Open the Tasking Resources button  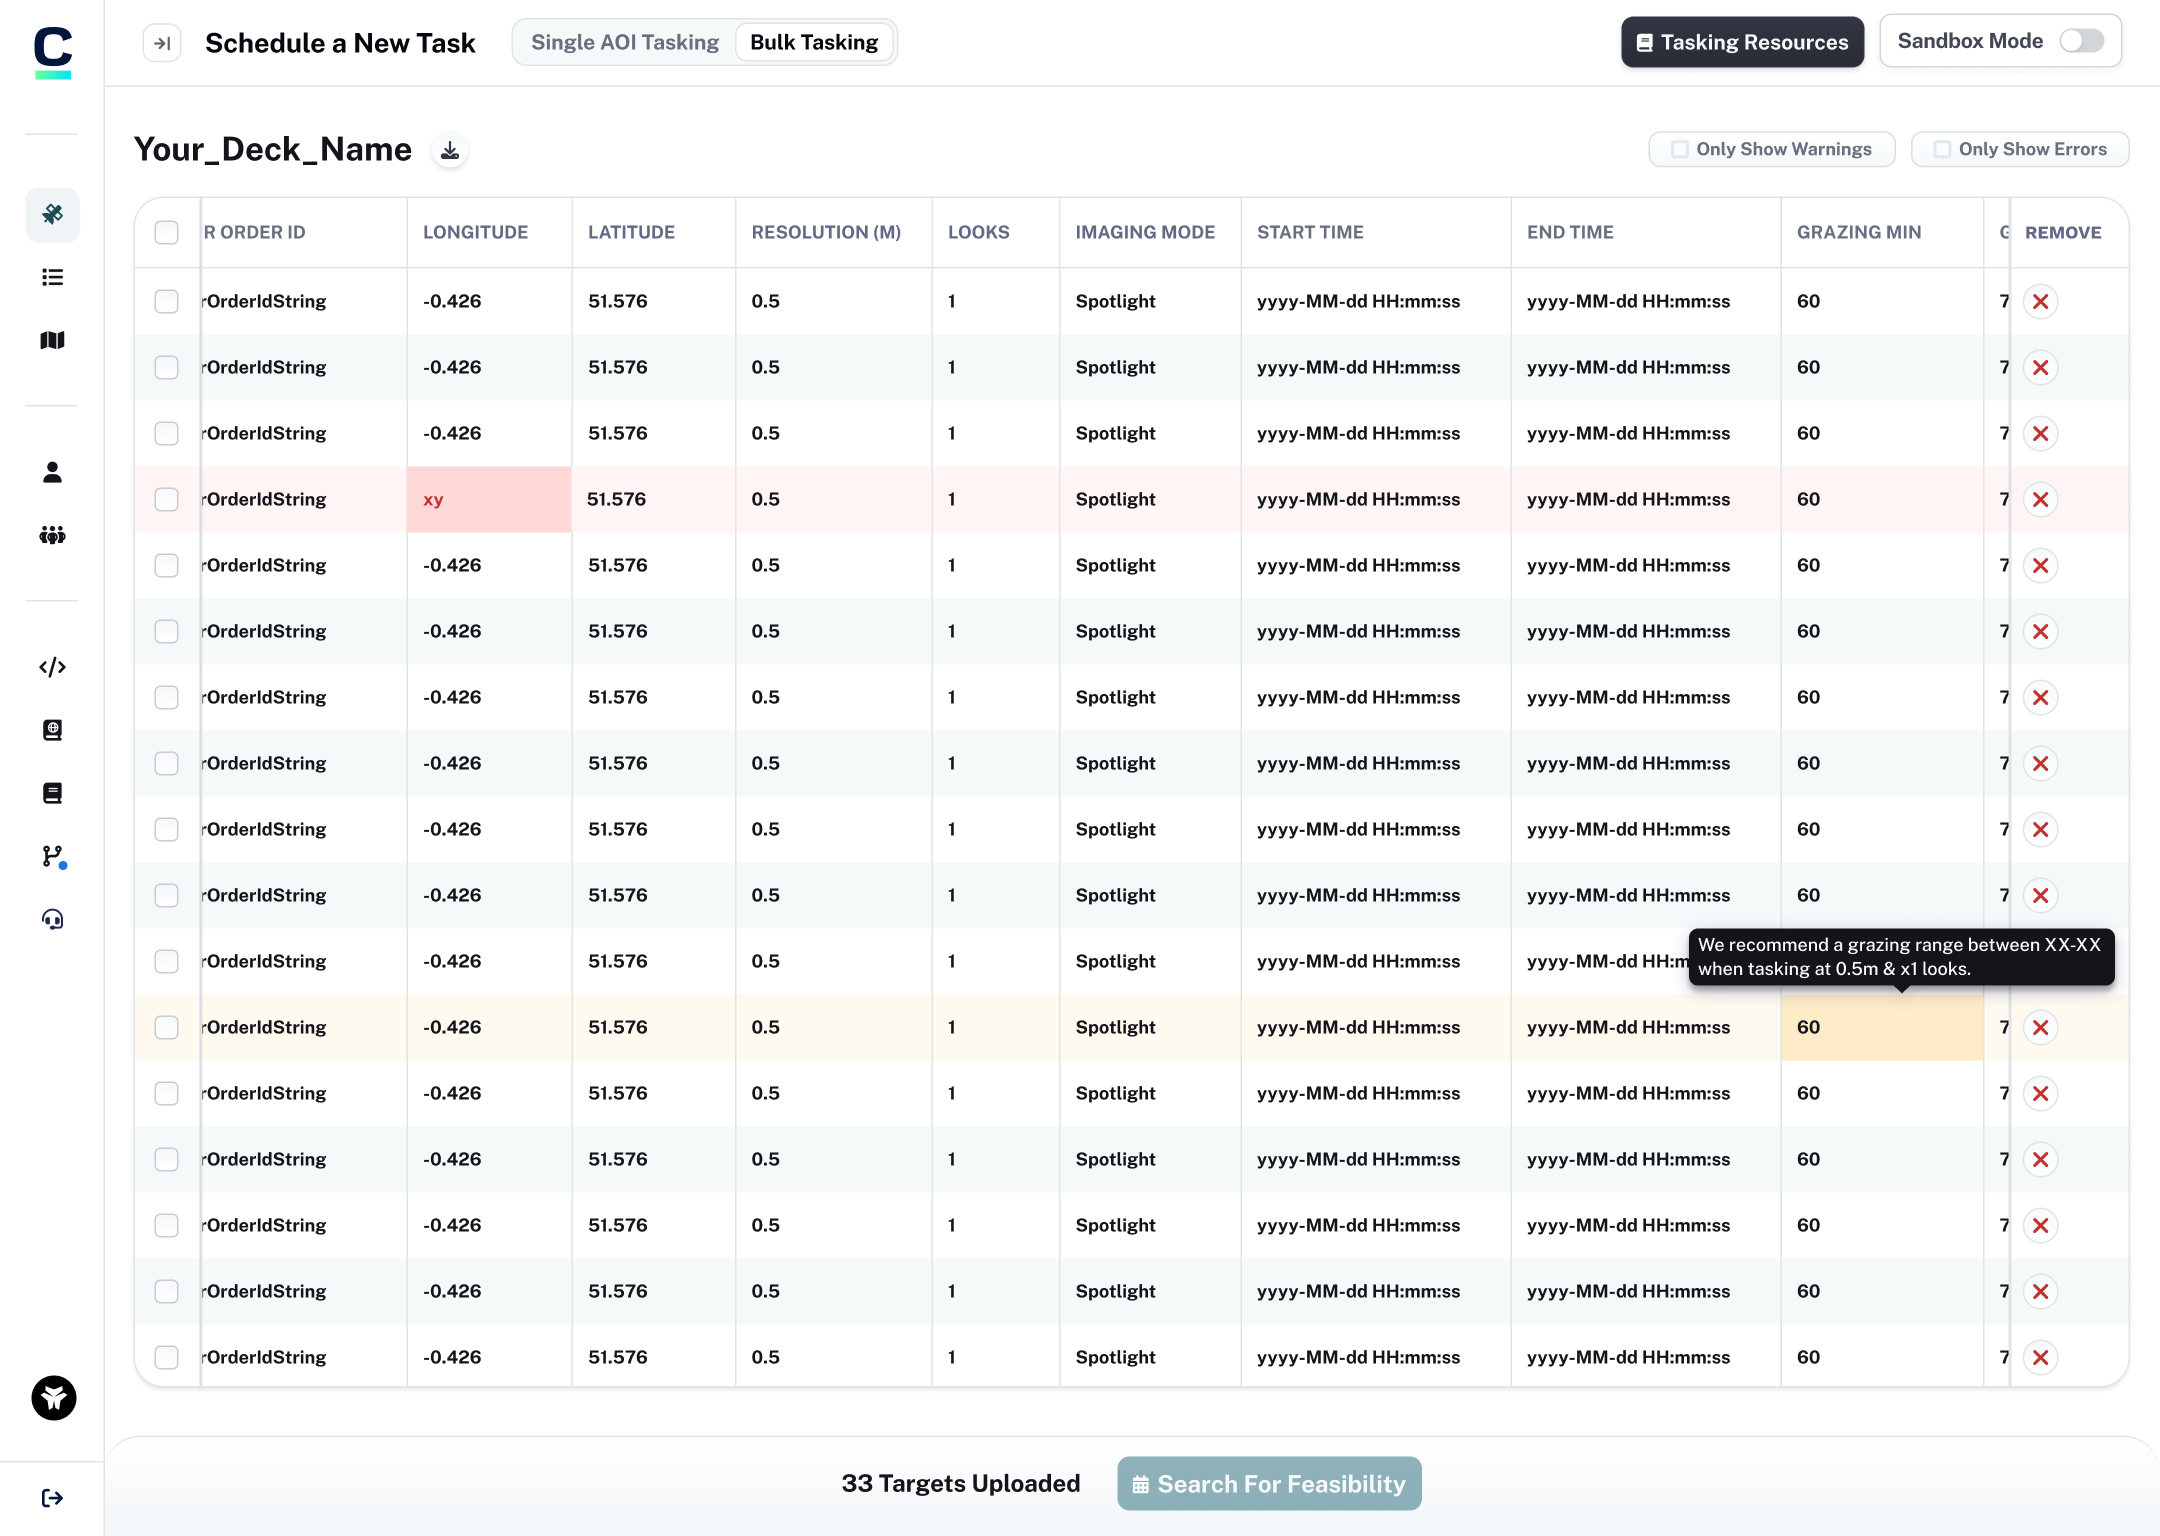click(1742, 42)
